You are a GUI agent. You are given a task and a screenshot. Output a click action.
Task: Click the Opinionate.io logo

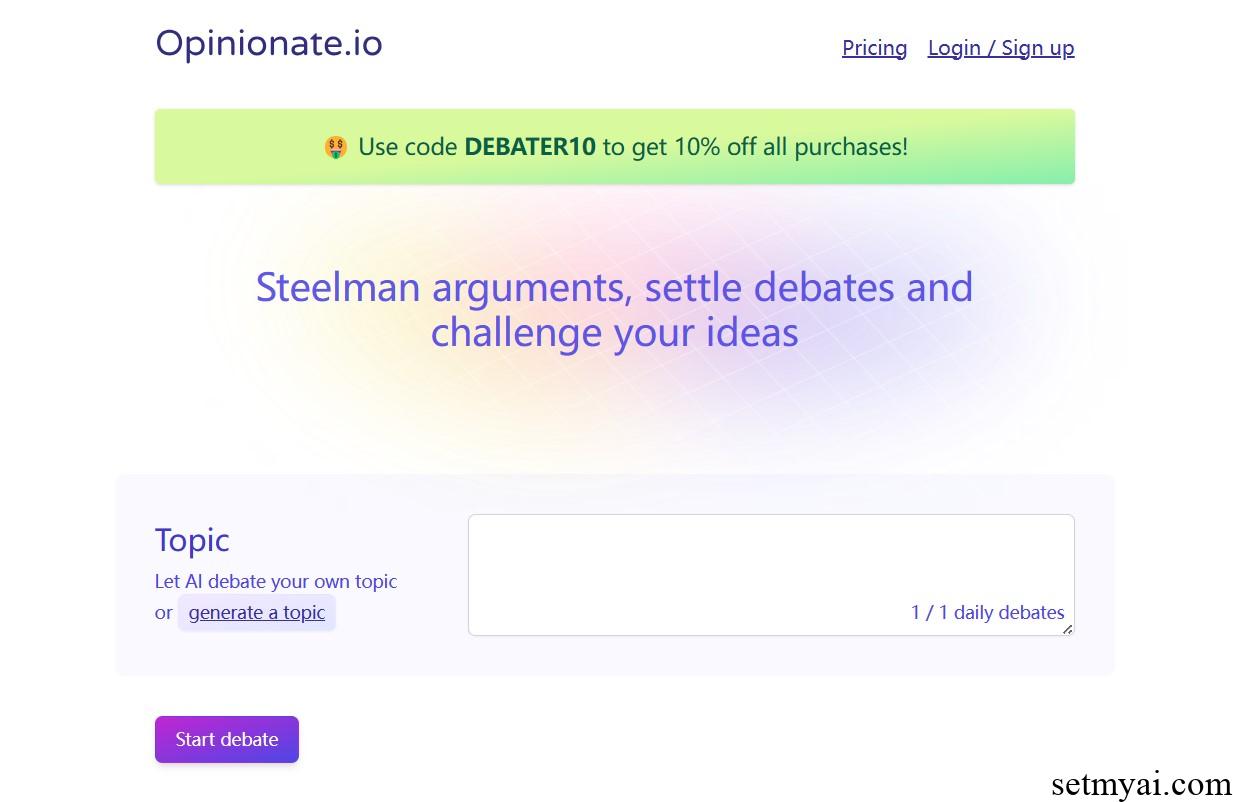point(269,44)
